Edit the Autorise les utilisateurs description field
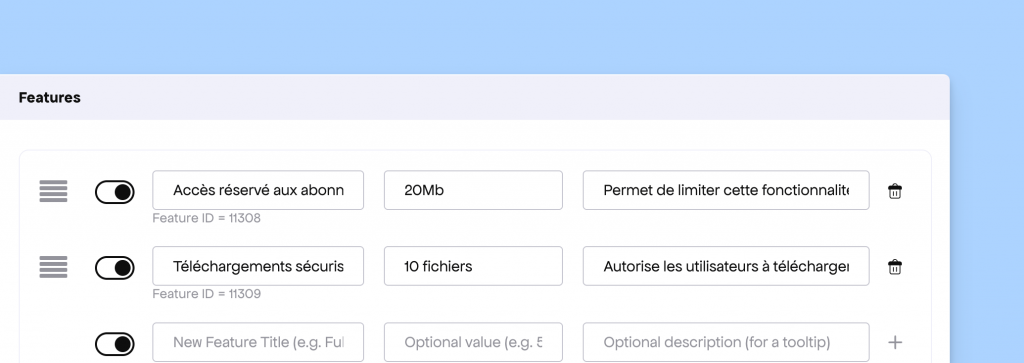The image size is (1024, 363). click(x=726, y=266)
